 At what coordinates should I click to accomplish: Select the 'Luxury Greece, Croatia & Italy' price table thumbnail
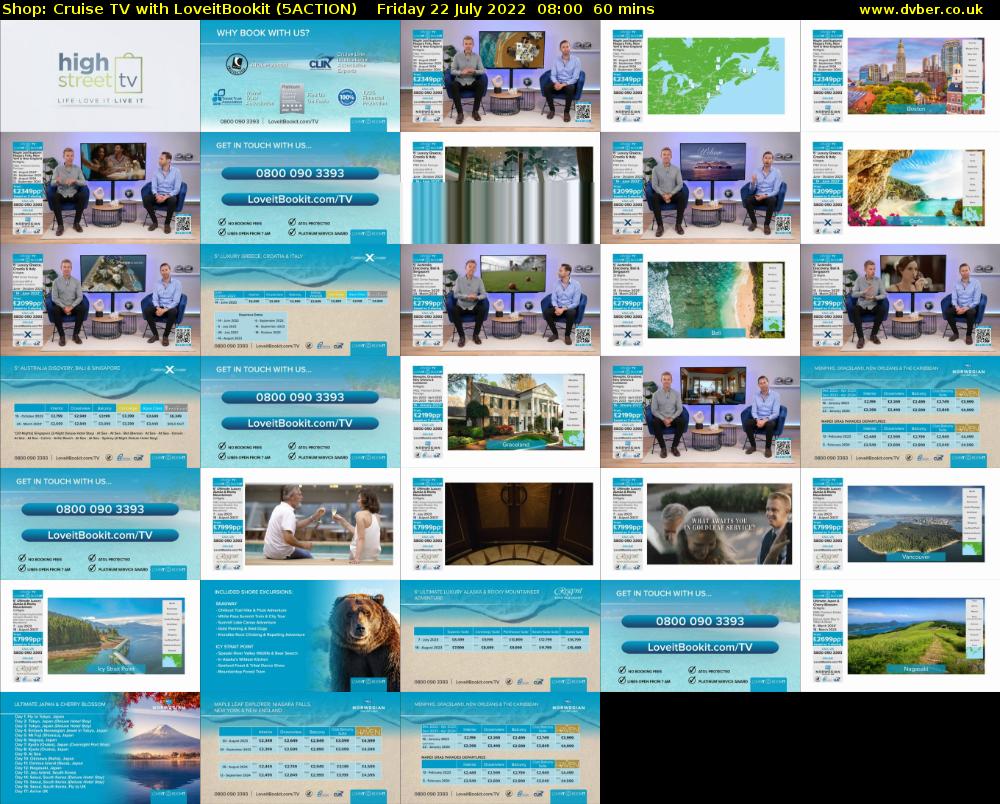pyautogui.click(x=300, y=300)
